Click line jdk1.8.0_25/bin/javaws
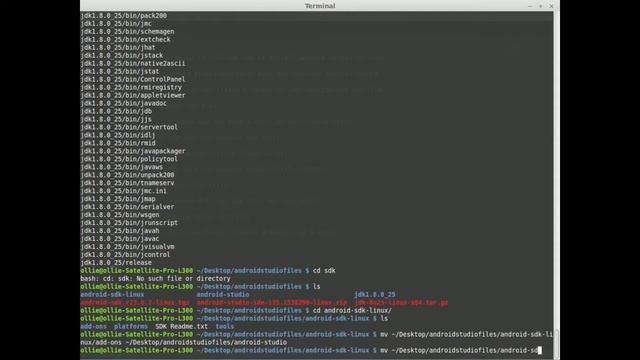 122,167
